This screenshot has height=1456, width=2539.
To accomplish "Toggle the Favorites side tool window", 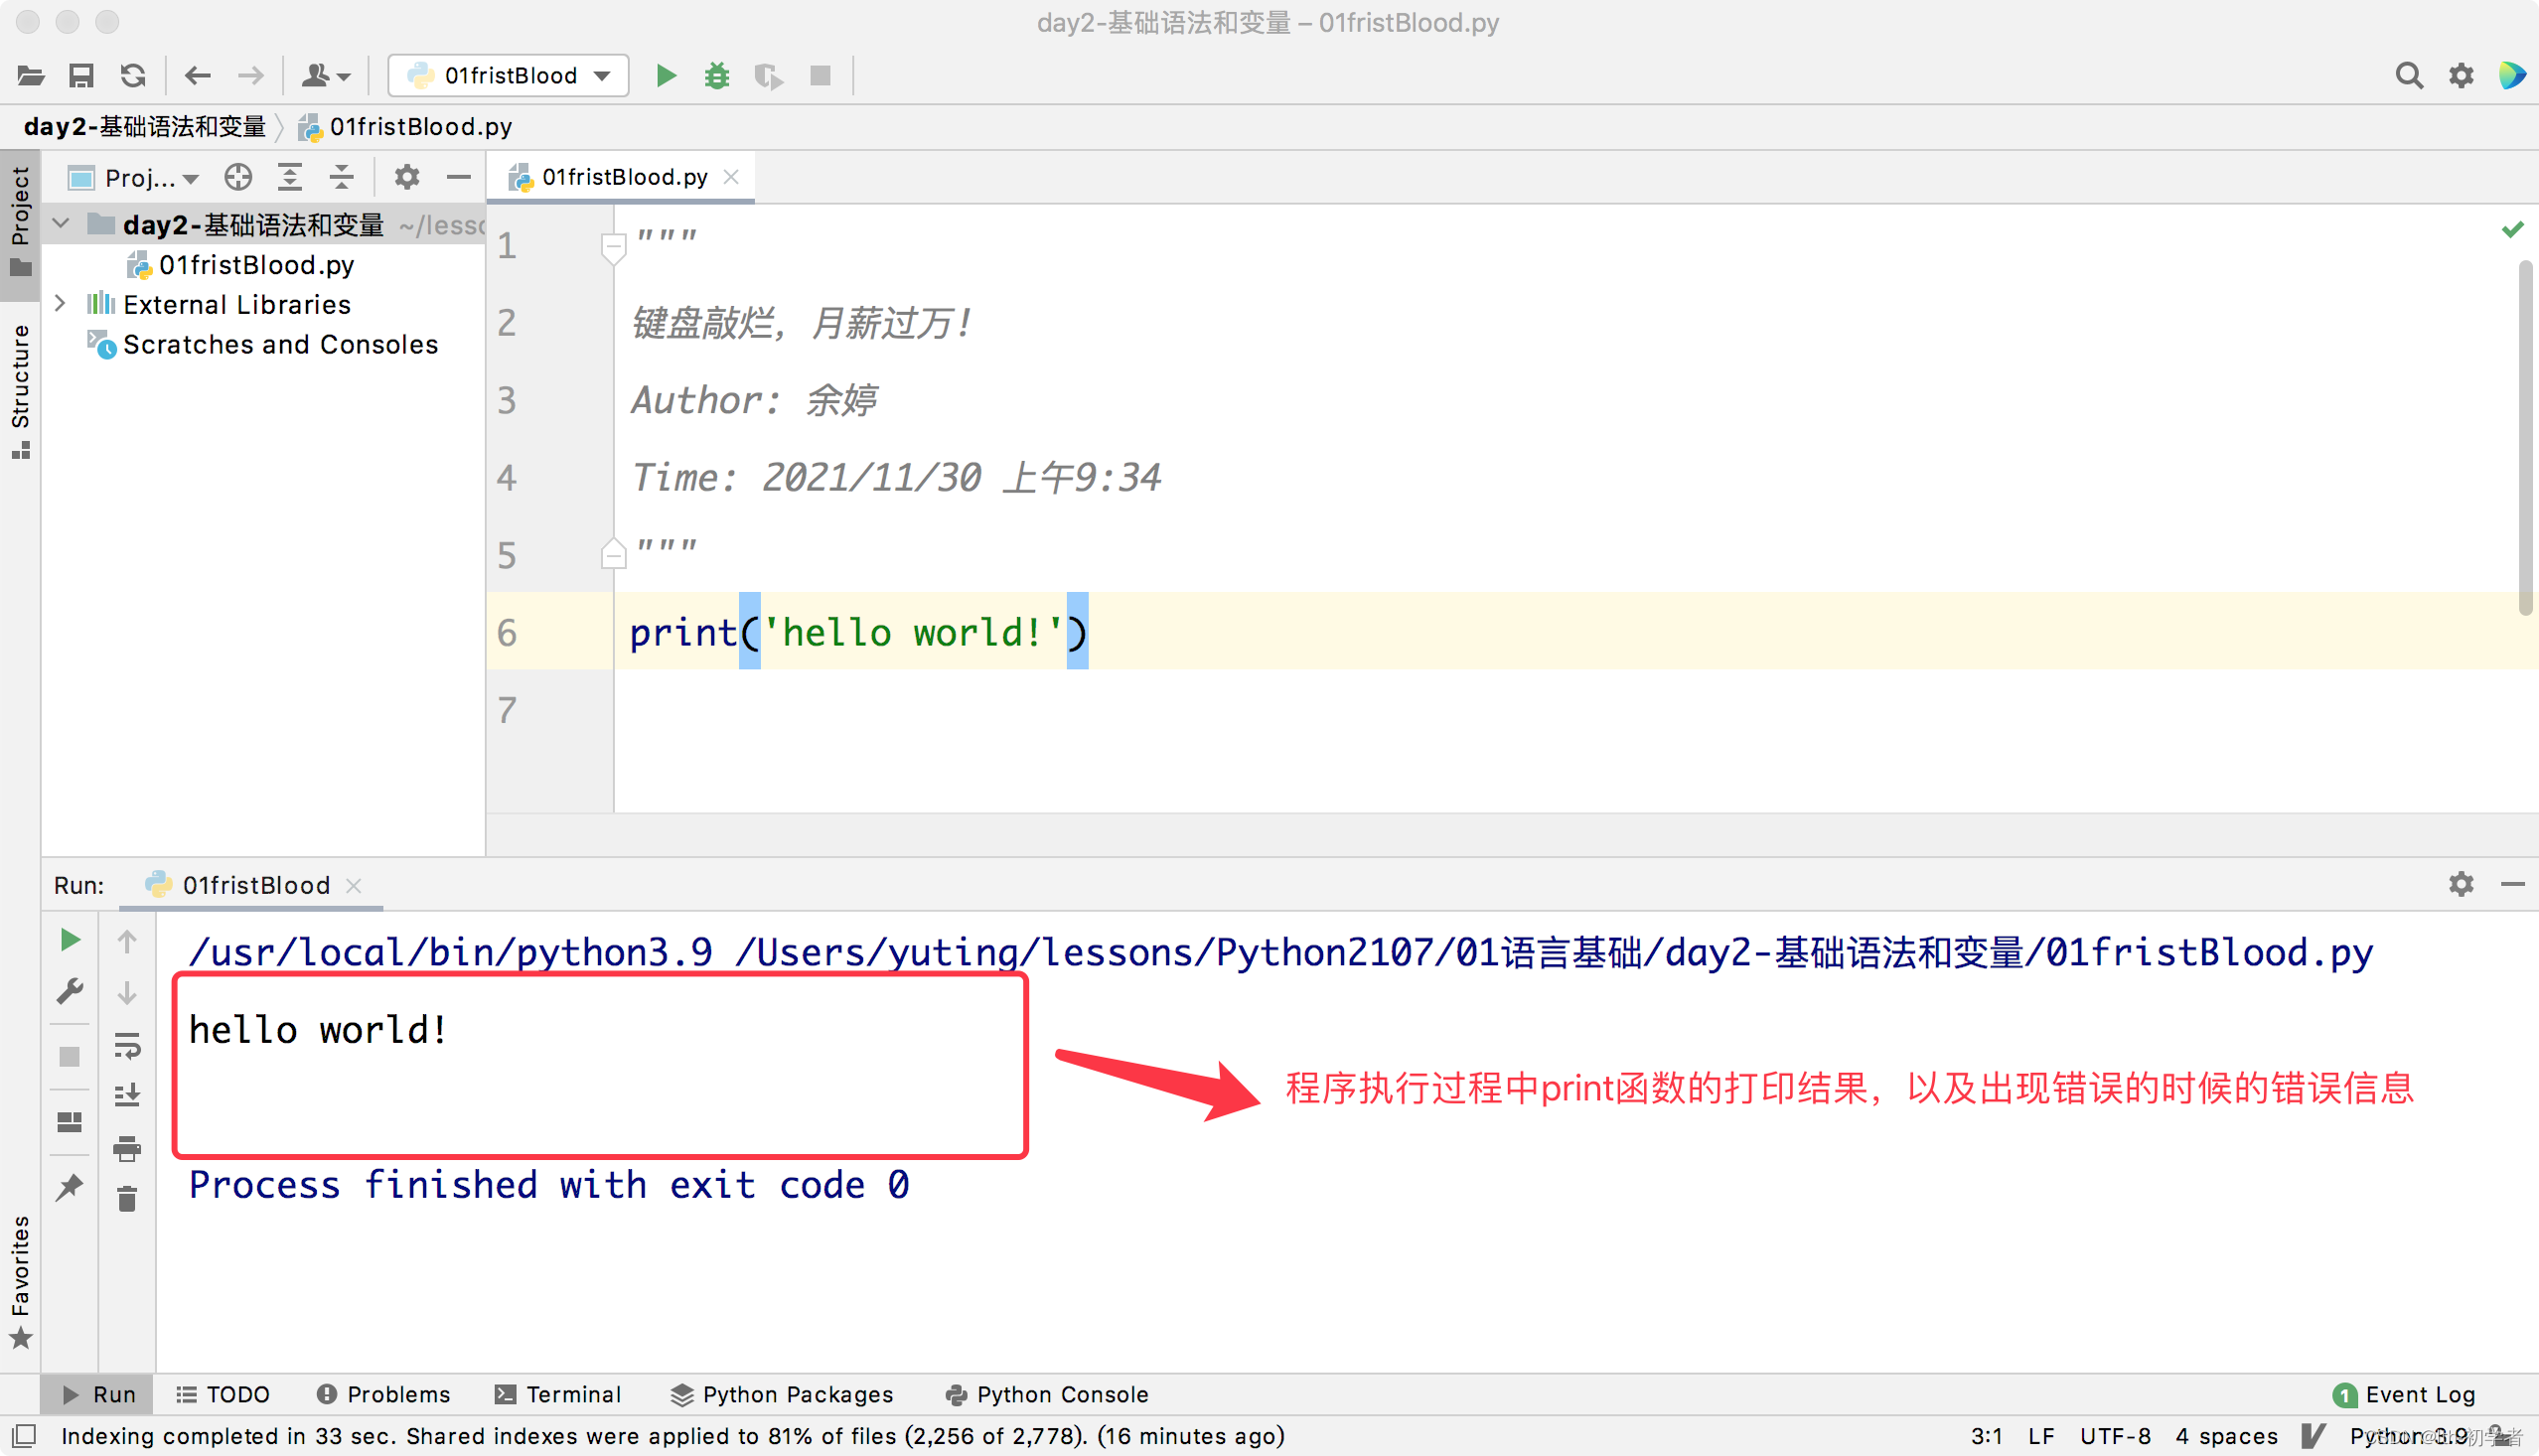I will coord(20,1282).
